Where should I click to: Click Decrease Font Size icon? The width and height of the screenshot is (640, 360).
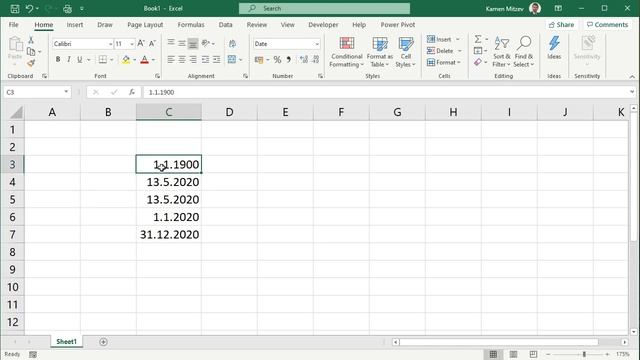click(x=152, y=43)
